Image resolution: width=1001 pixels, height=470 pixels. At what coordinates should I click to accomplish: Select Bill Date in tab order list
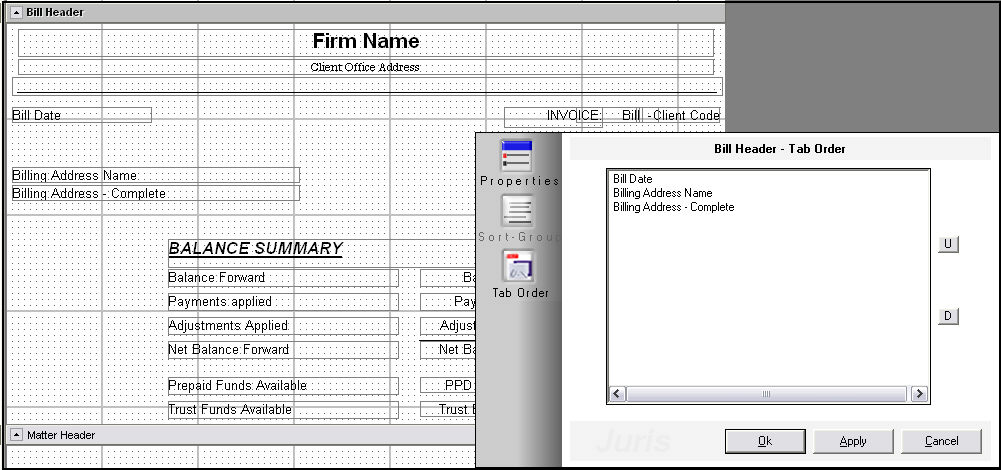[x=633, y=179]
